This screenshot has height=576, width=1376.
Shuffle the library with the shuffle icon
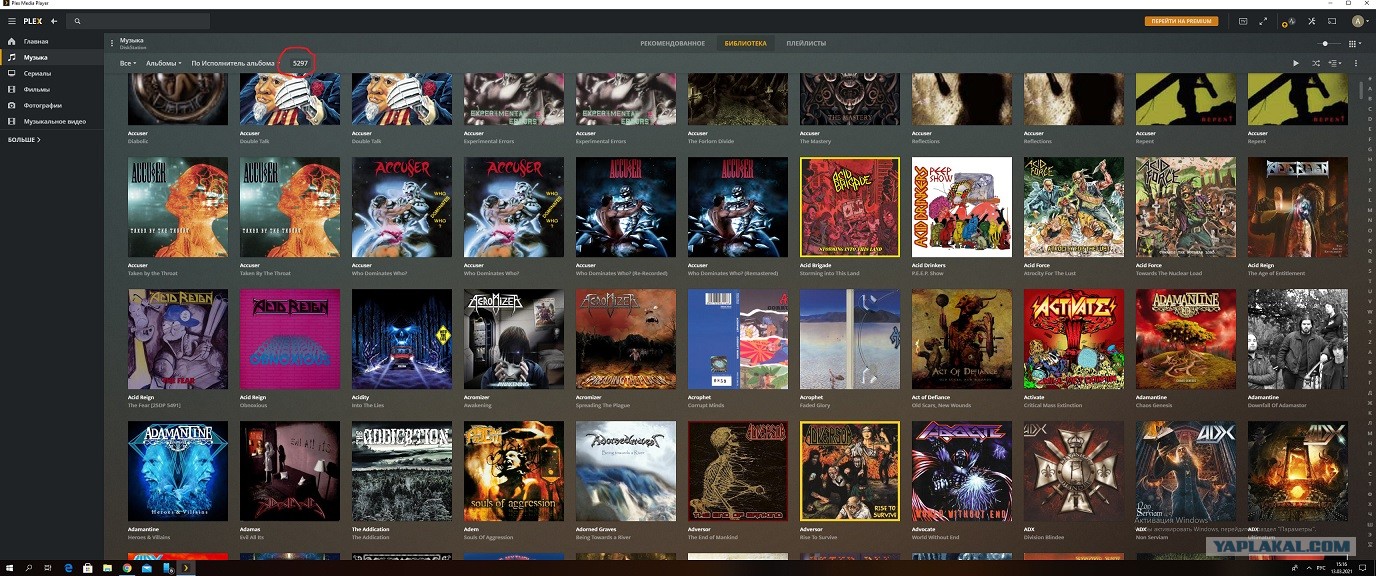1316,63
